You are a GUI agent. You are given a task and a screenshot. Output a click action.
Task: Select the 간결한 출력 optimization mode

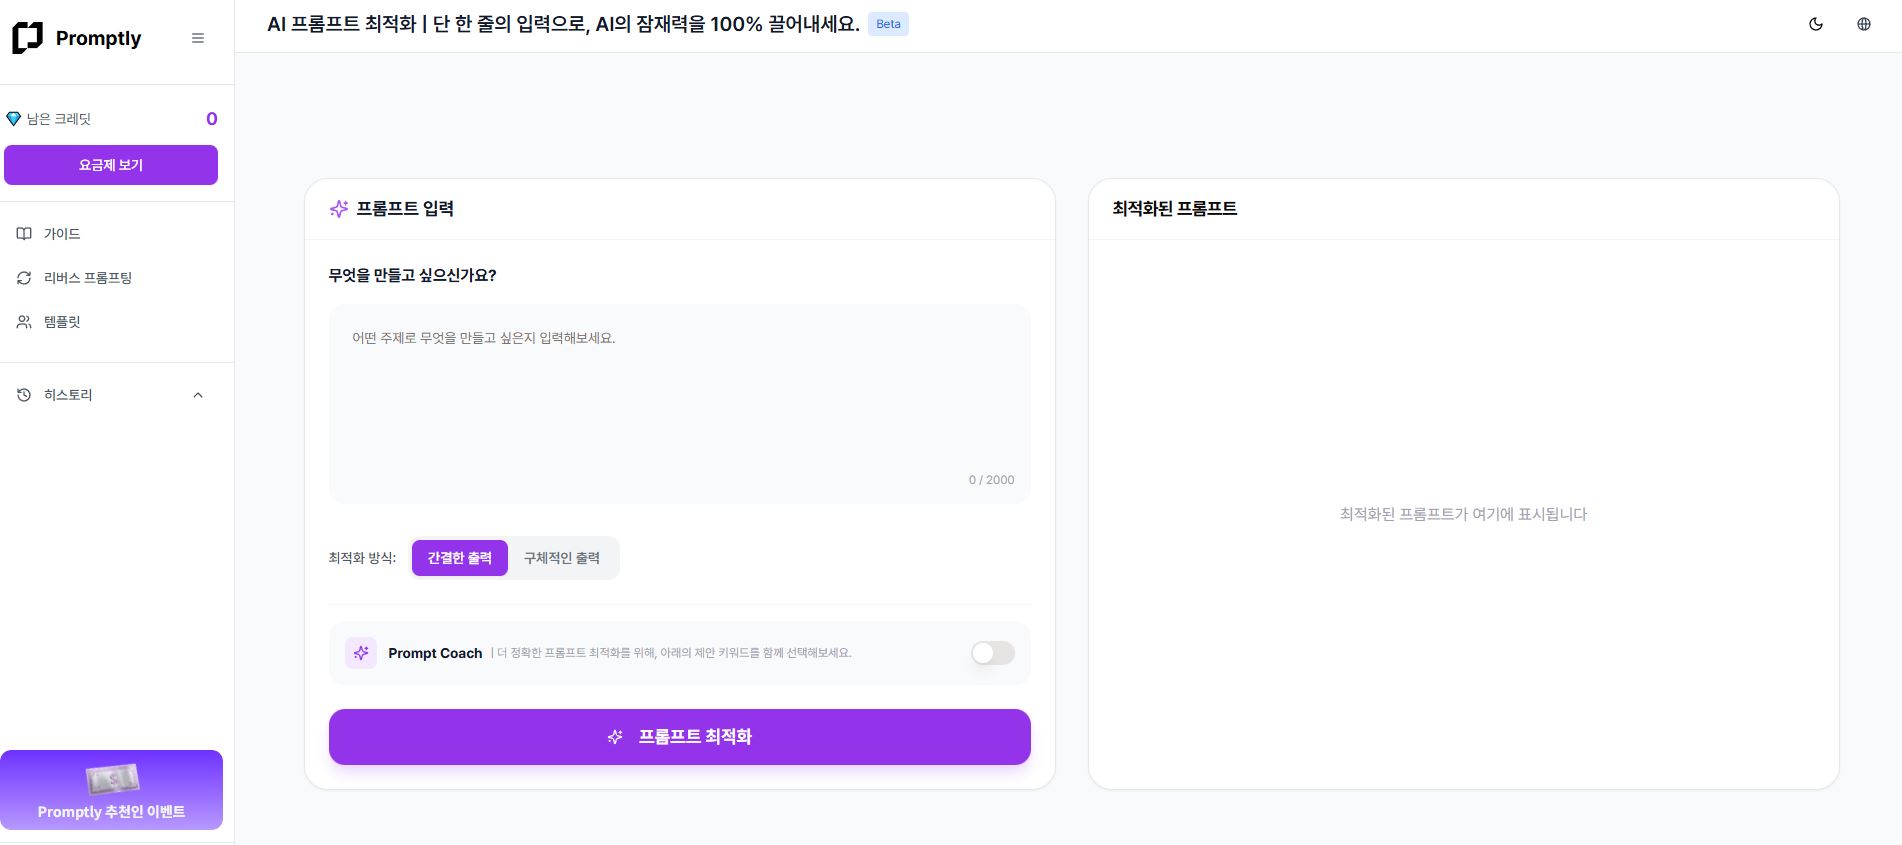(x=460, y=558)
